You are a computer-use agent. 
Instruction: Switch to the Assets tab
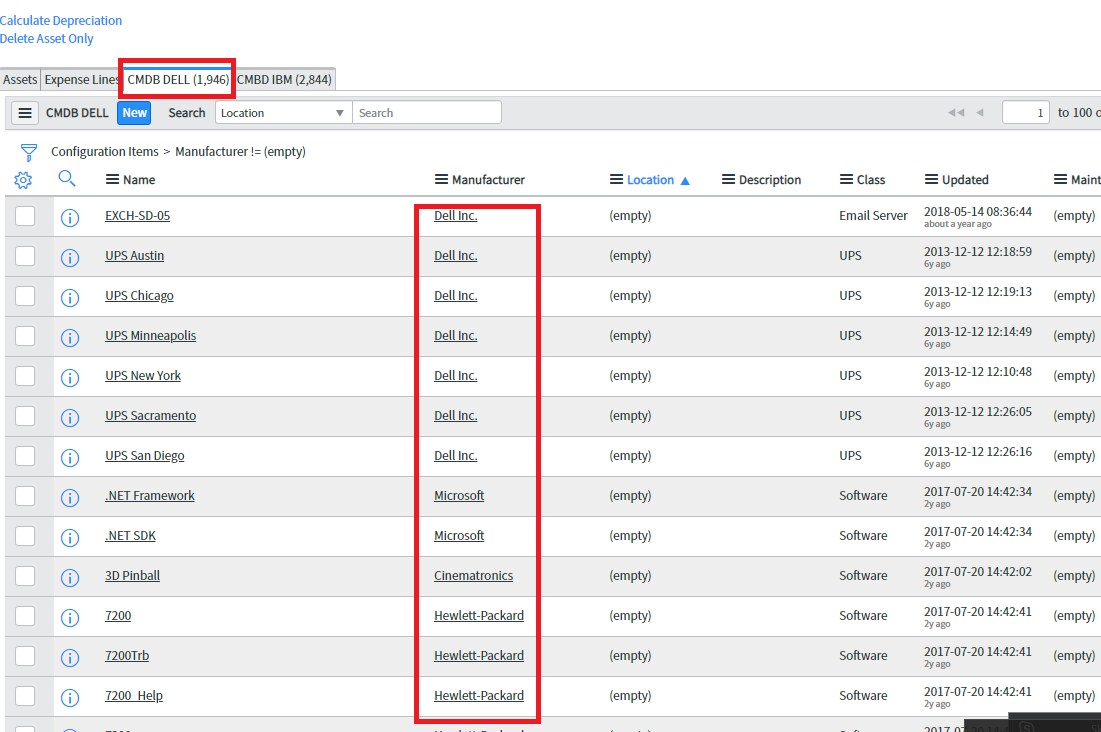pos(20,79)
